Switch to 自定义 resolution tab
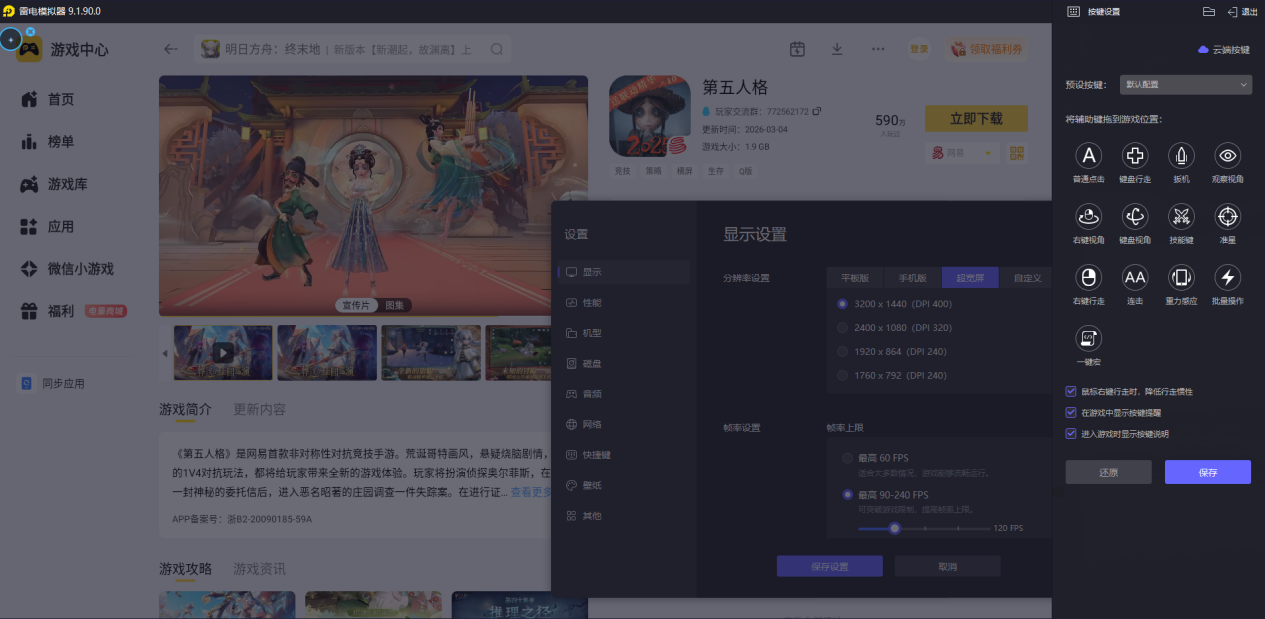 (1027, 278)
